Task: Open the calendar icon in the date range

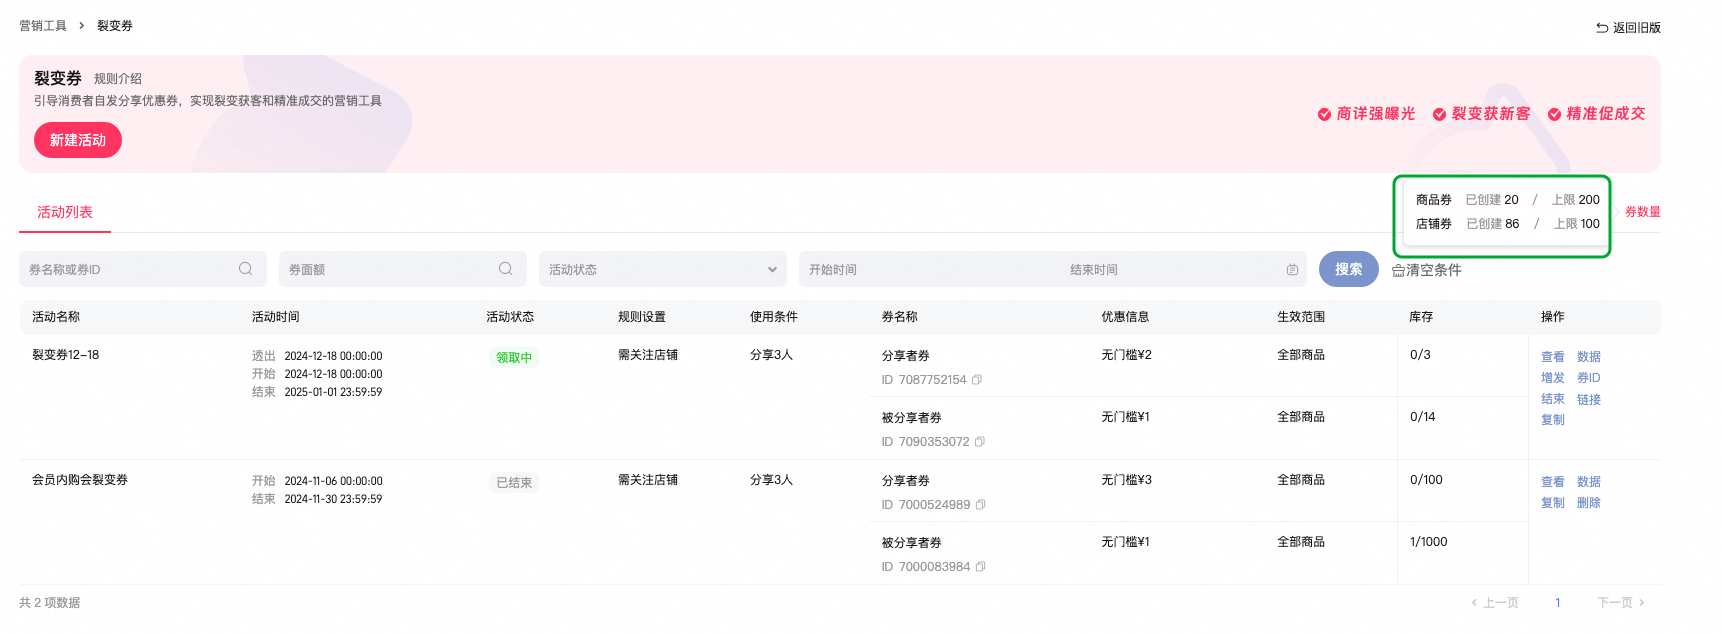Action: [1292, 270]
